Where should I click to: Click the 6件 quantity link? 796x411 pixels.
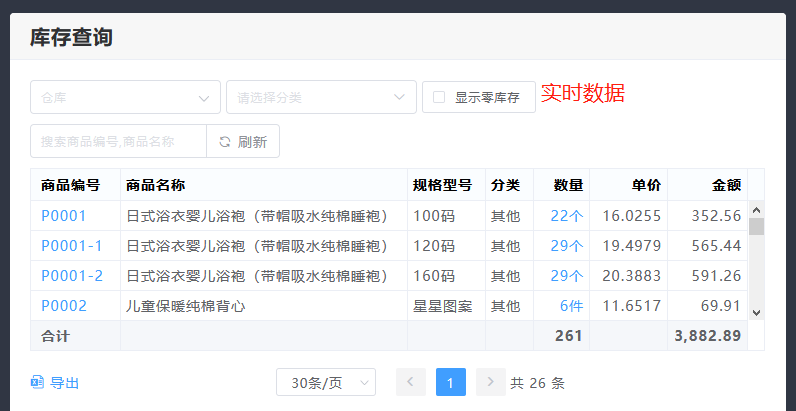coord(571,306)
